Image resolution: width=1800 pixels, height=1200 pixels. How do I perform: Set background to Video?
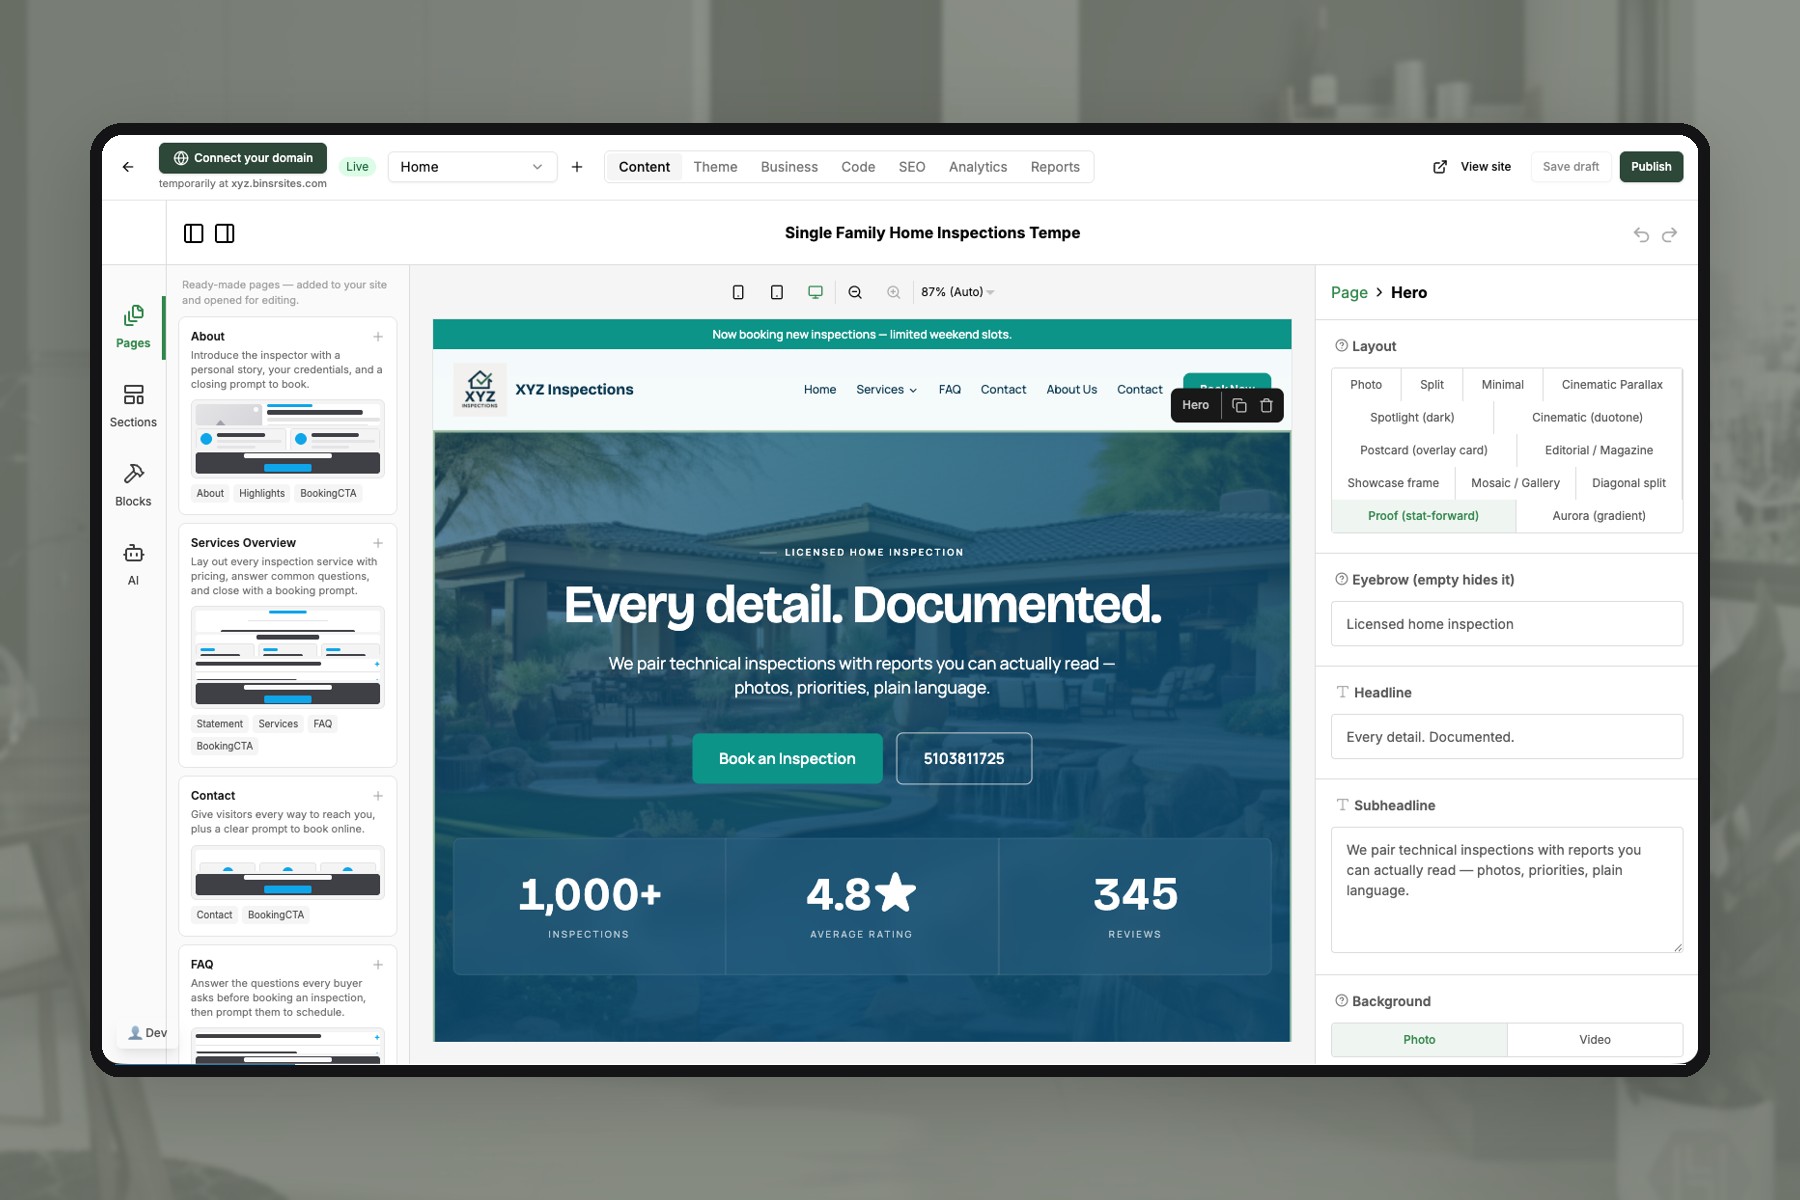1595,1040
